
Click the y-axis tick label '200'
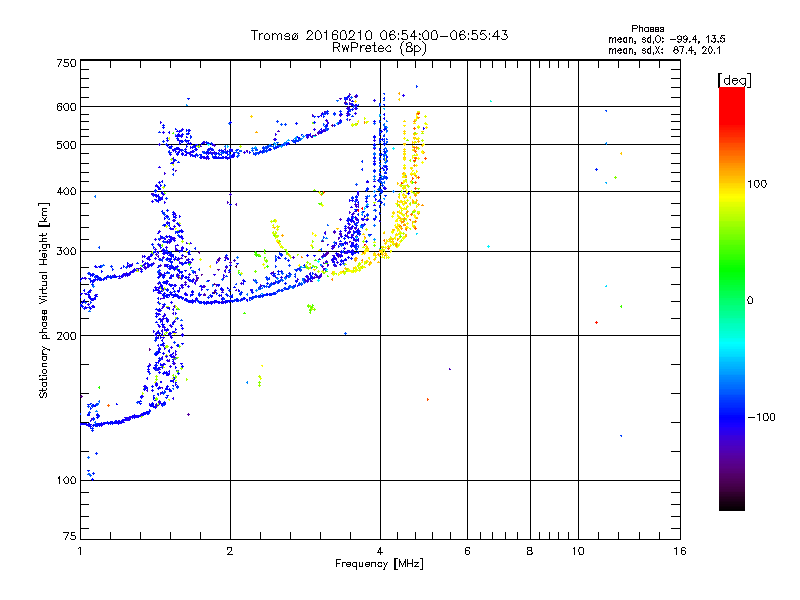(66, 336)
